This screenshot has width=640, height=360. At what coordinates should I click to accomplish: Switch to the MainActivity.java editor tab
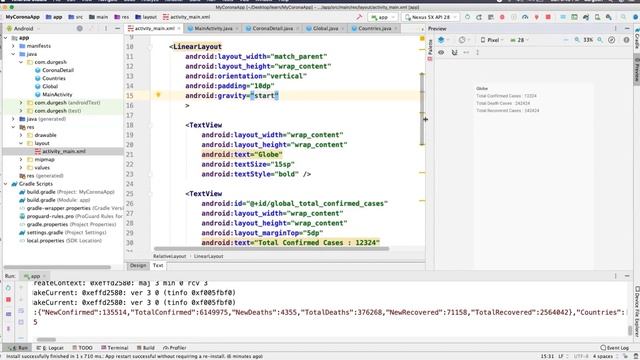coord(213,29)
